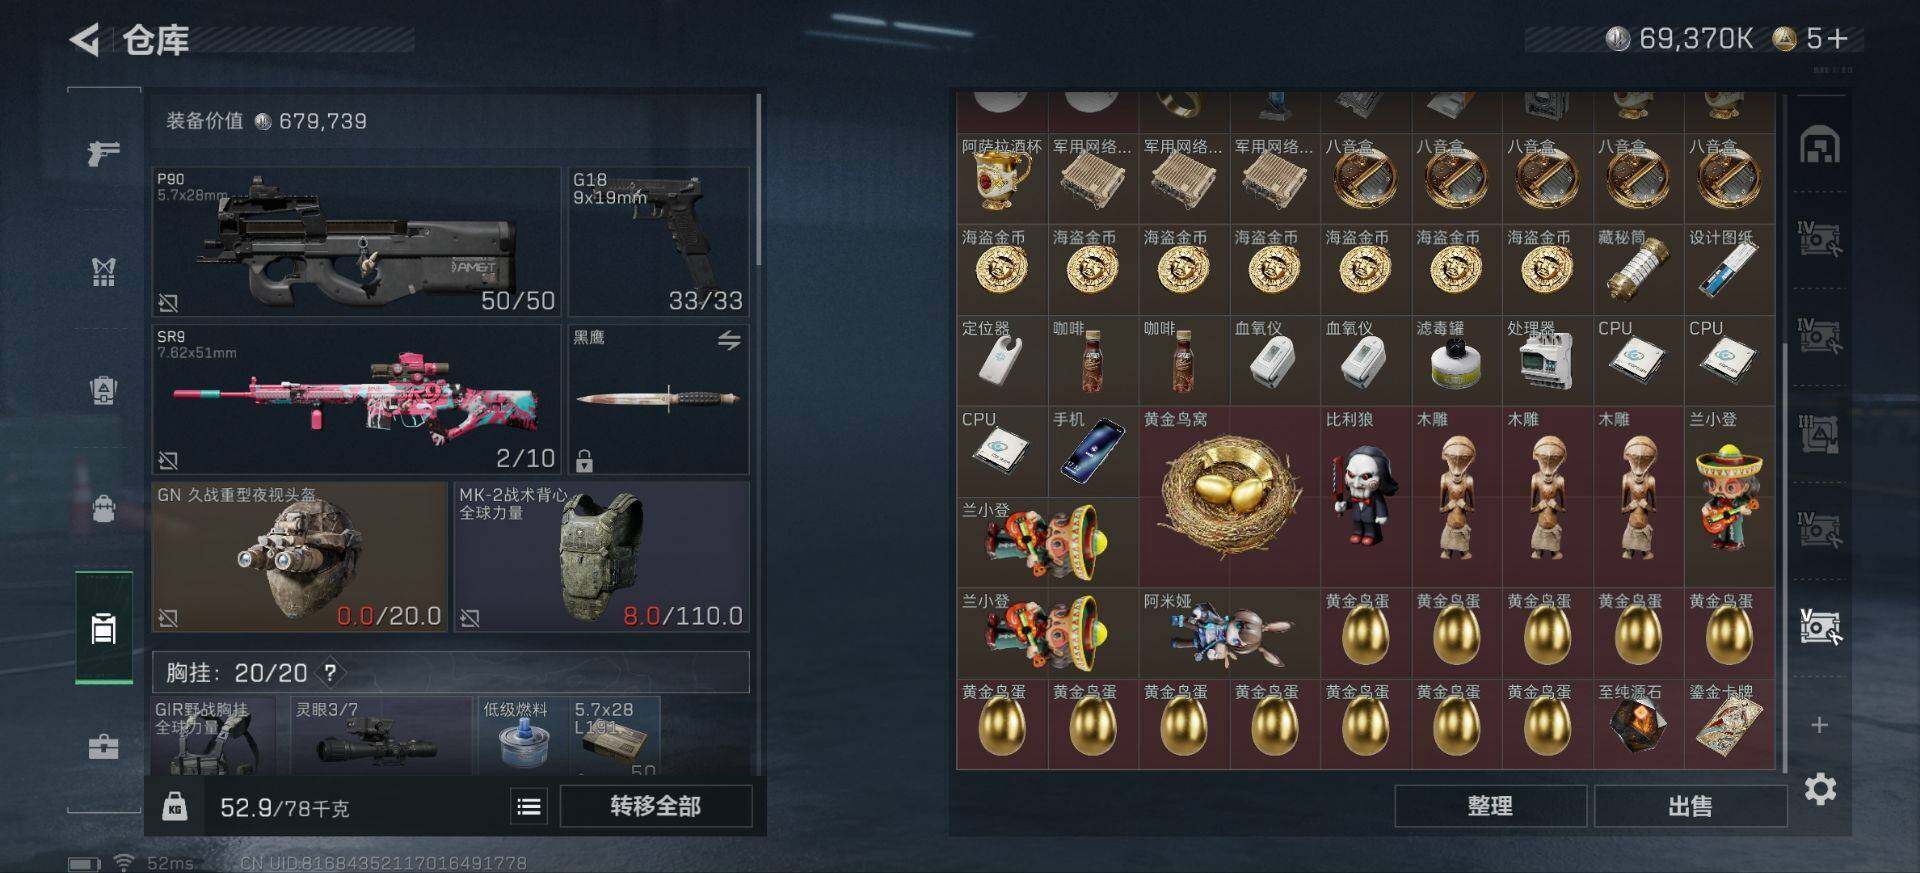The image size is (1920, 873).
Task: Click the 转移全部 button
Action: click(x=656, y=806)
